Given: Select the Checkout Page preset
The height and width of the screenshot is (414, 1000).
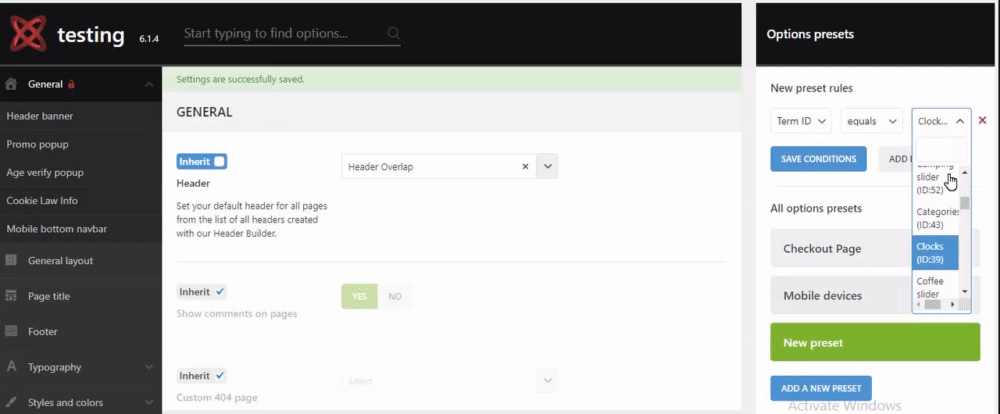Looking at the screenshot, I should coord(841,249).
